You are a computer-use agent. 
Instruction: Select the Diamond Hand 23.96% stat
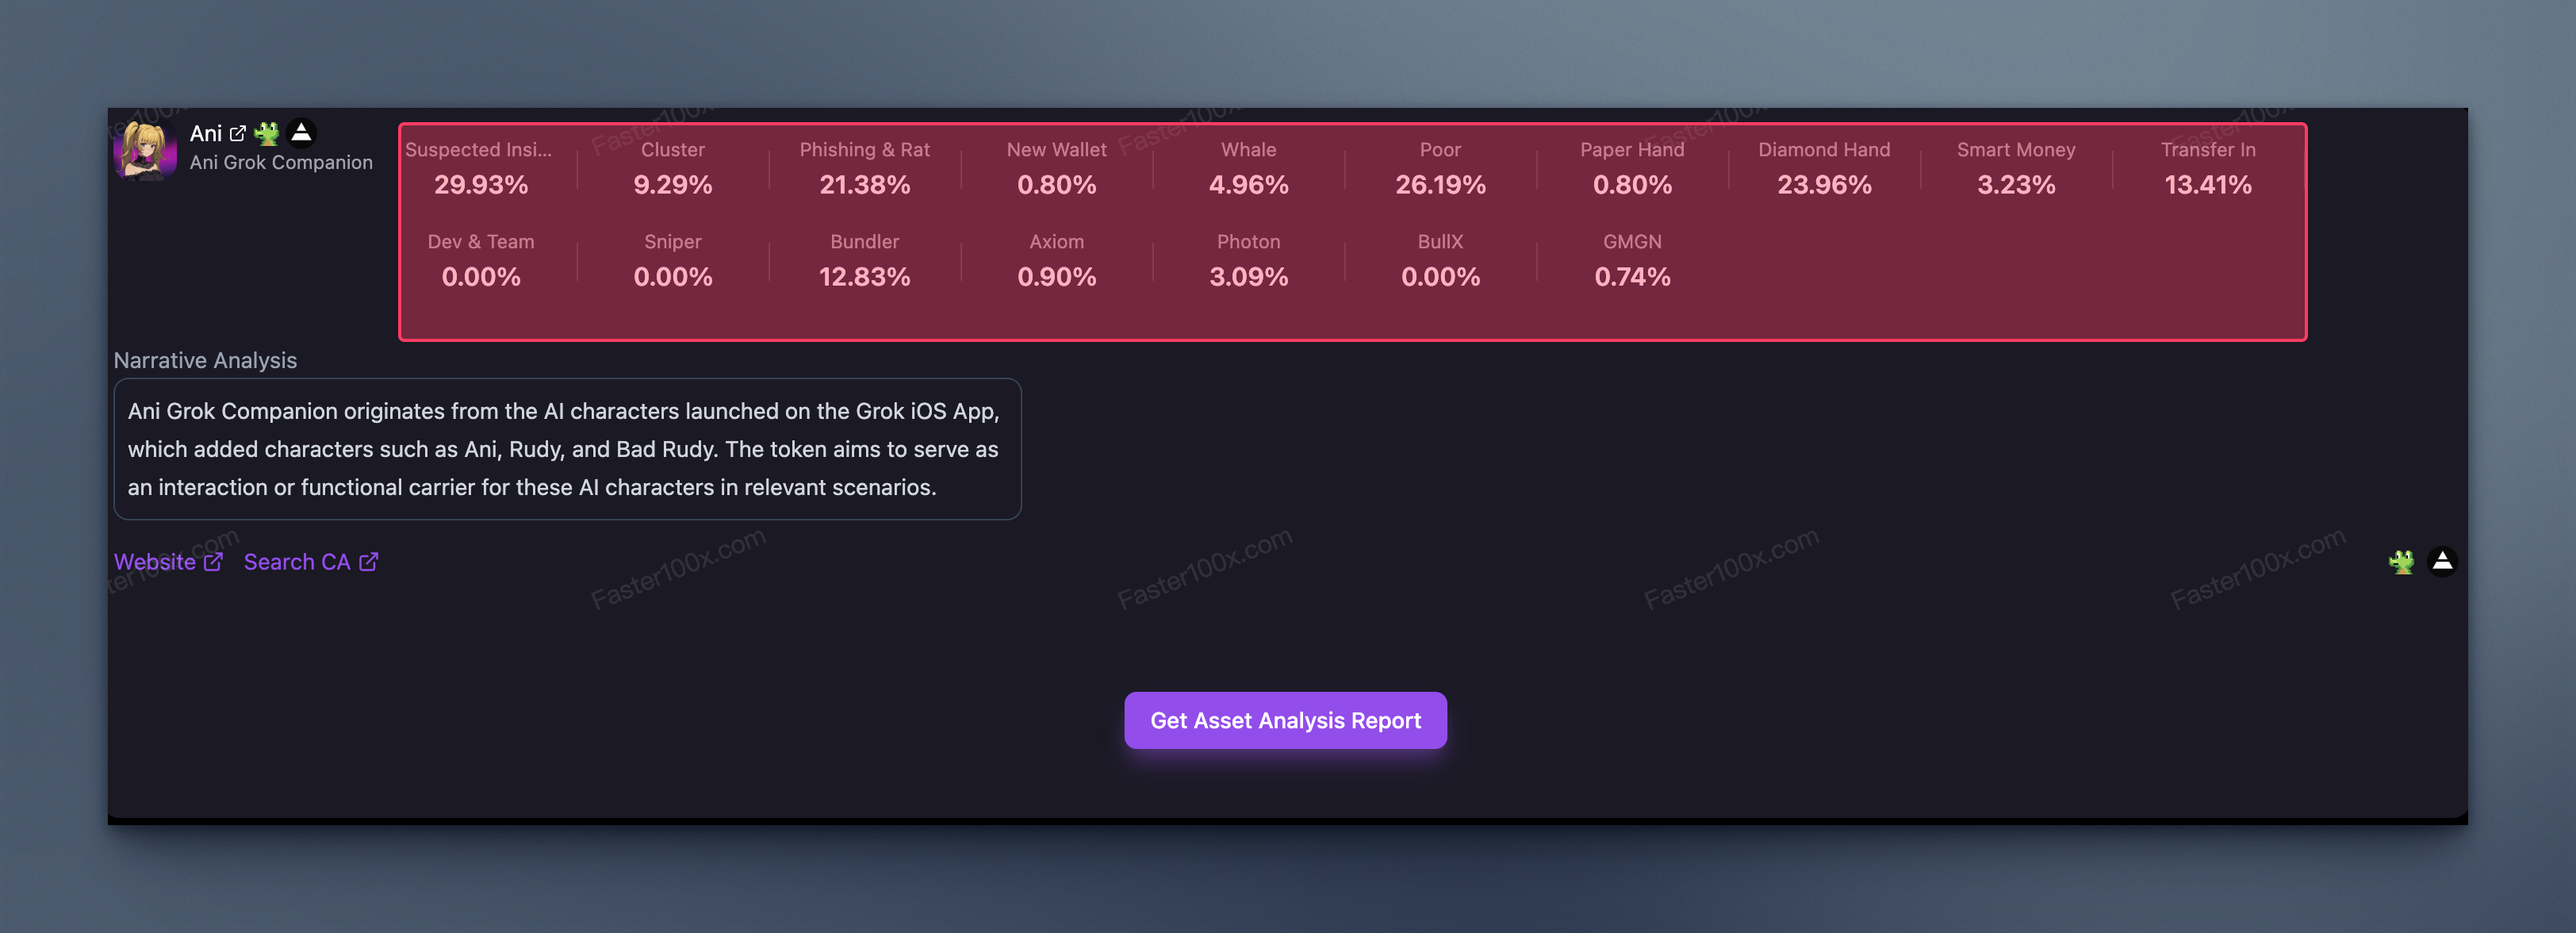point(1824,168)
